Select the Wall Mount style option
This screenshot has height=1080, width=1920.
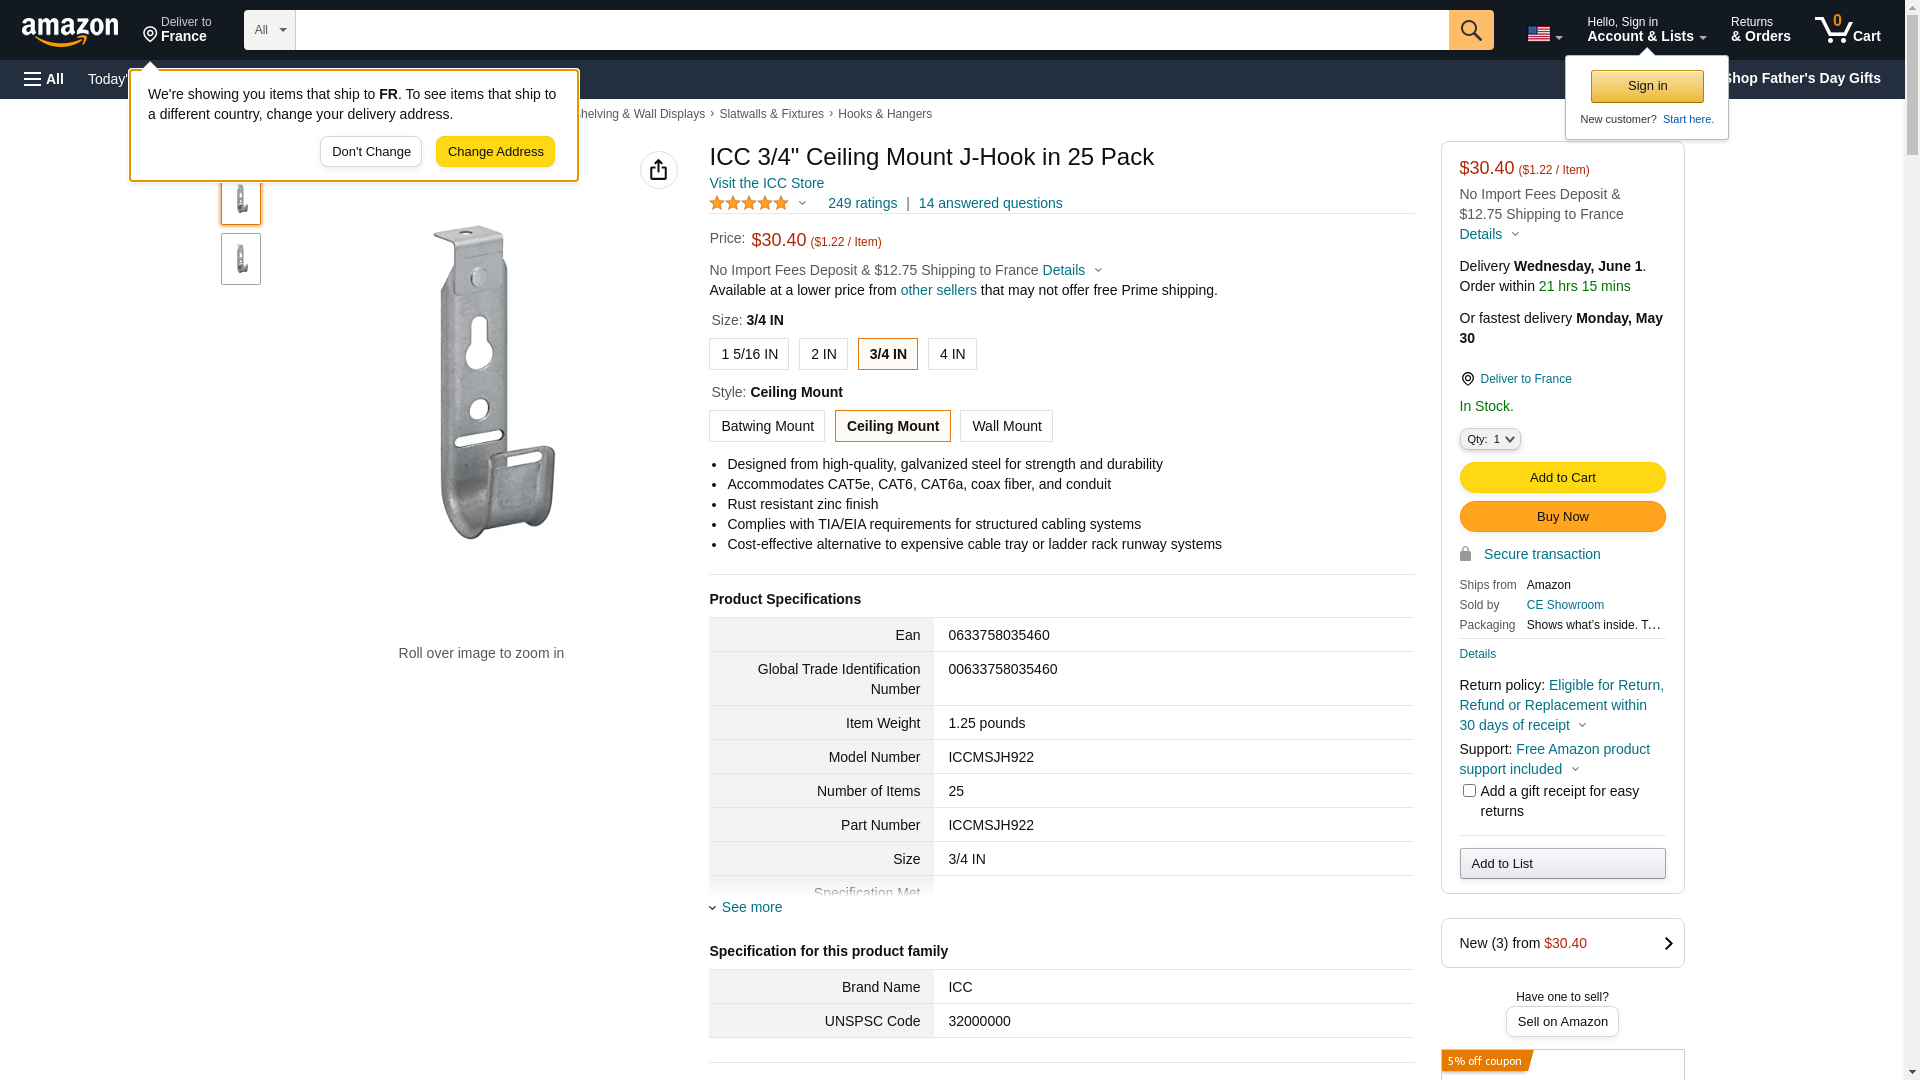[x=1006, y=426]
